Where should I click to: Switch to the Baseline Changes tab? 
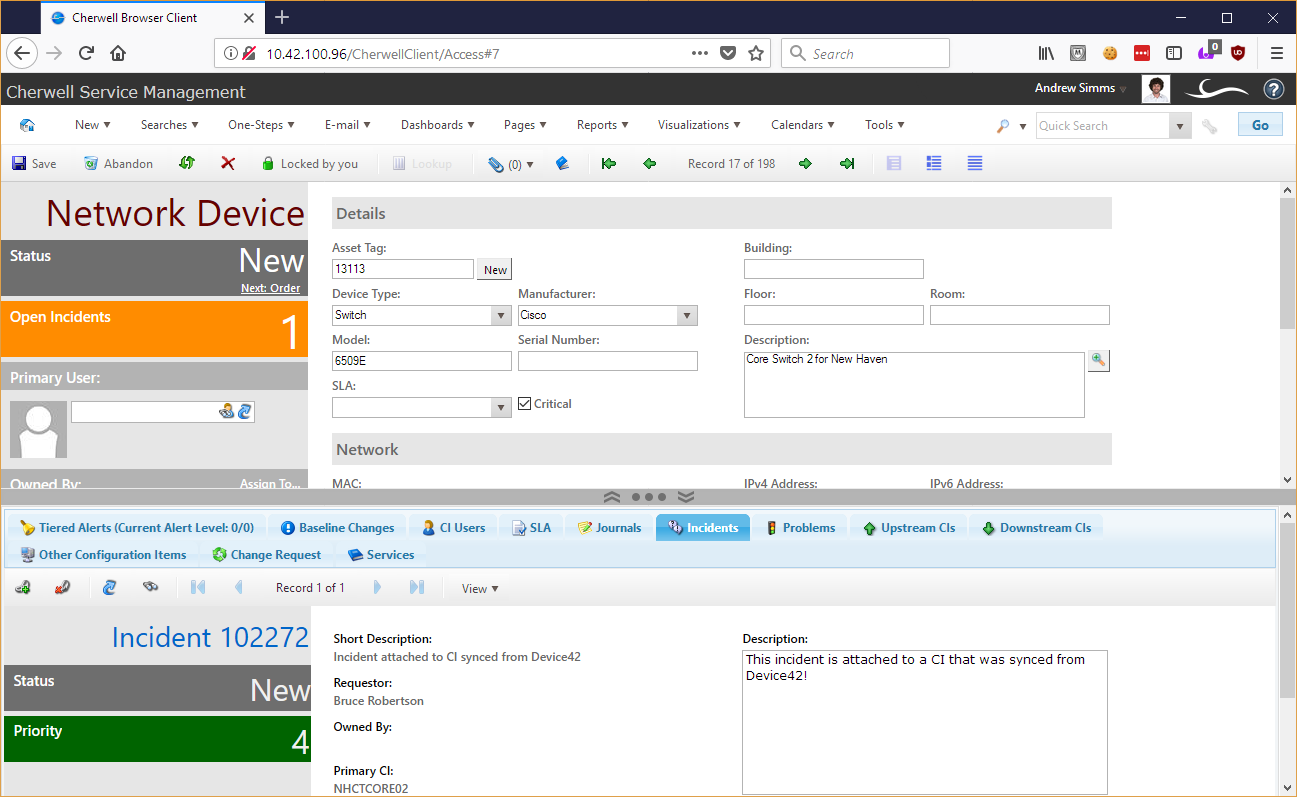(337, 528)
